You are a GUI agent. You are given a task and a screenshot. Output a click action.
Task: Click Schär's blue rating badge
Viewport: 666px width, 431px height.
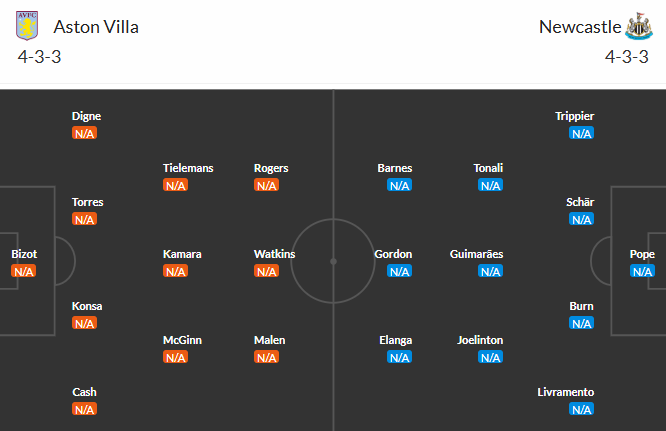581,219
